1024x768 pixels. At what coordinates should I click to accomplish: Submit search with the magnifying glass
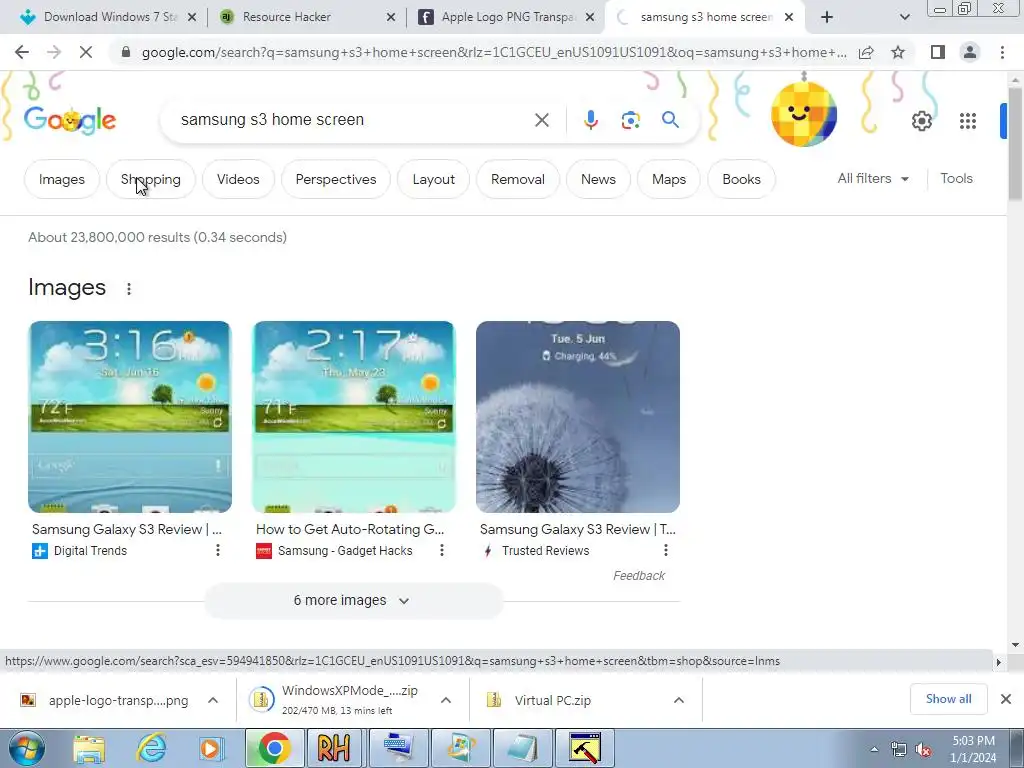(670, 120)
